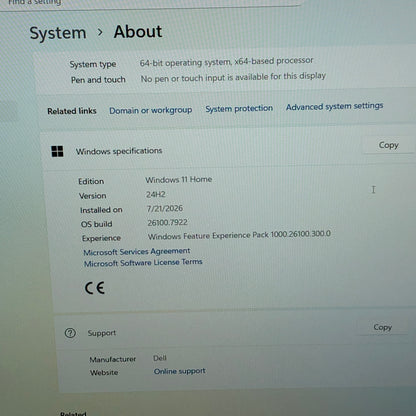Select the No pen or touch input text
The height and width of the screenshot is (416, 416).
click(233, 78)
